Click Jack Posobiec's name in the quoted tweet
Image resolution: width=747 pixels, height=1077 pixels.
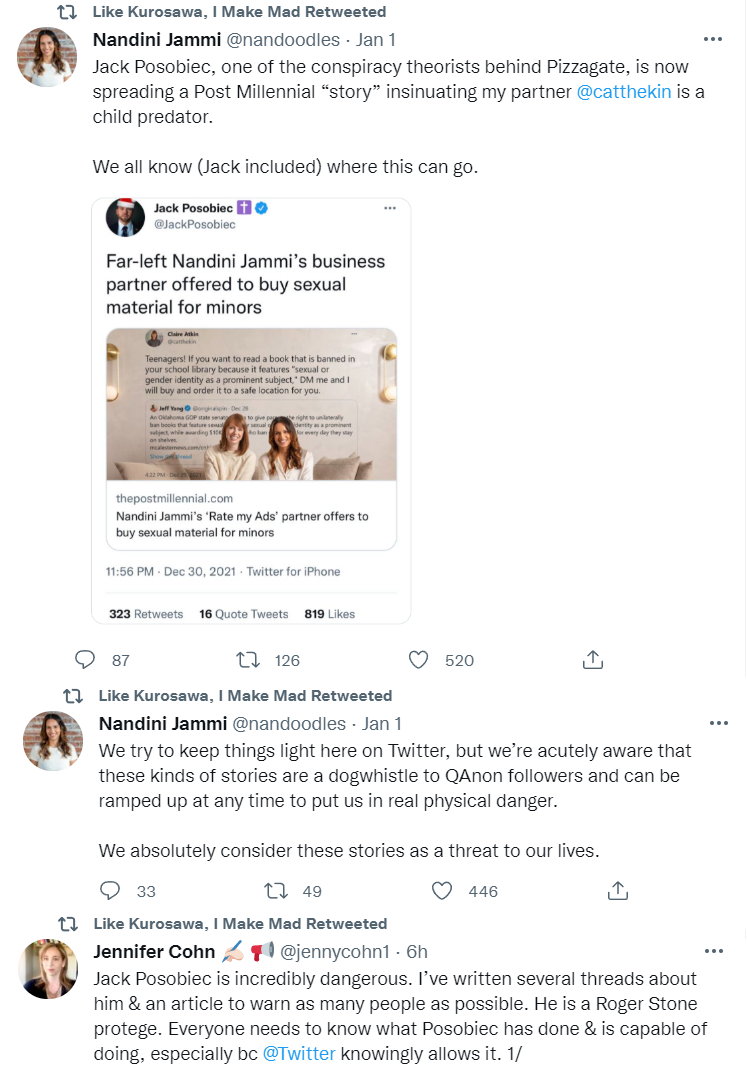(192, 208)
